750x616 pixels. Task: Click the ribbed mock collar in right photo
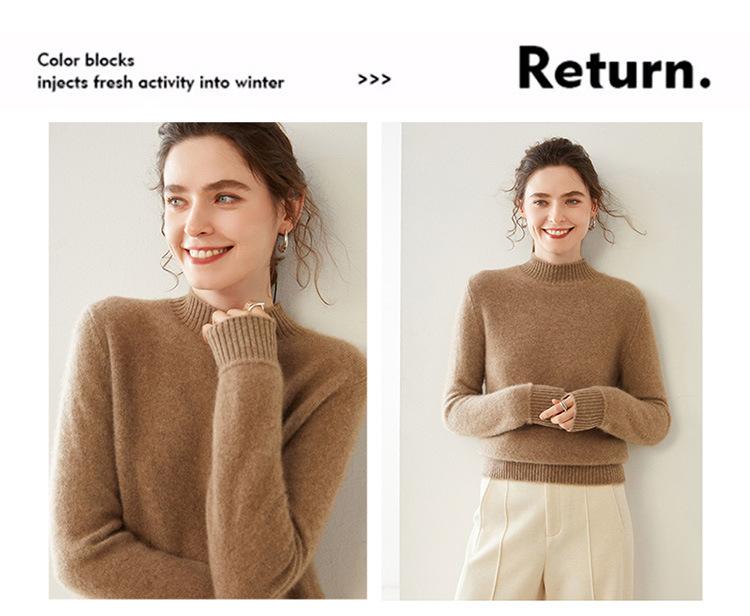tap(553, 270)
